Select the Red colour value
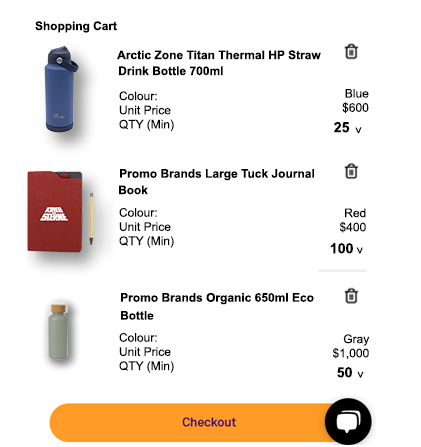Image resolution: width=421 pixels, height=447 pixels. point(355,213)
